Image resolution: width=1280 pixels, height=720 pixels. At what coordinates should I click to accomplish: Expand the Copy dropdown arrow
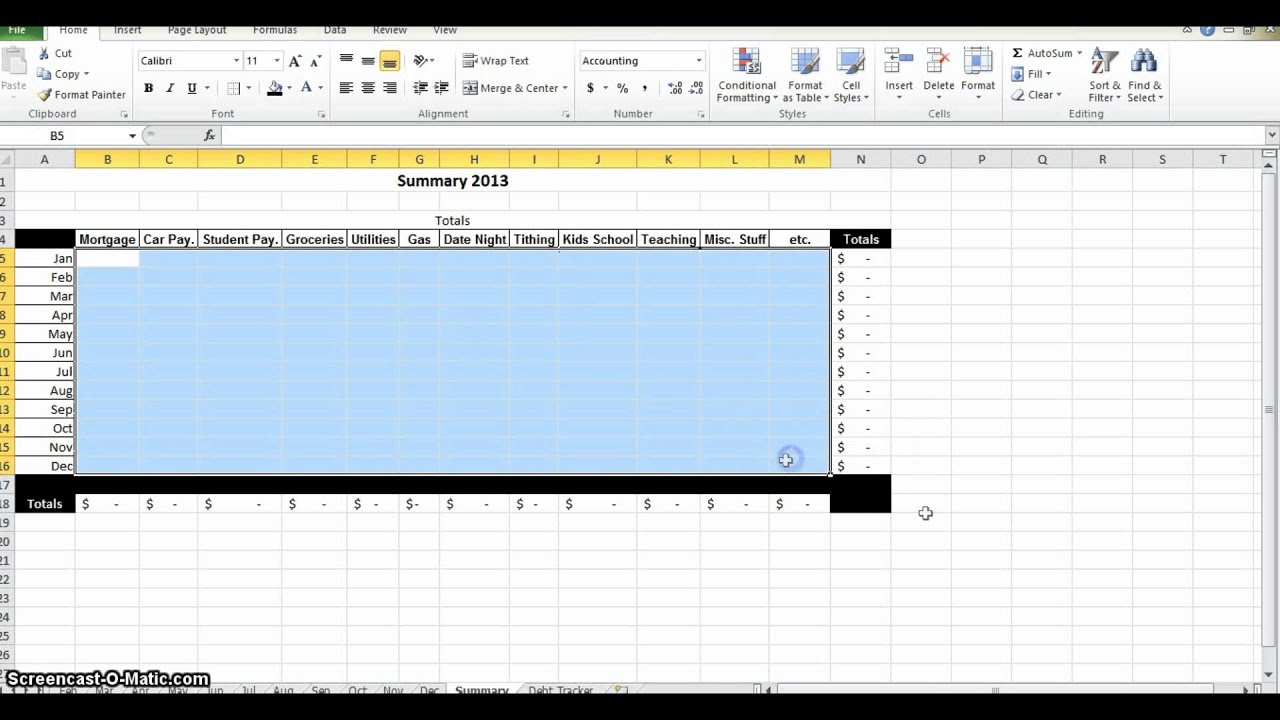(86, 74)
